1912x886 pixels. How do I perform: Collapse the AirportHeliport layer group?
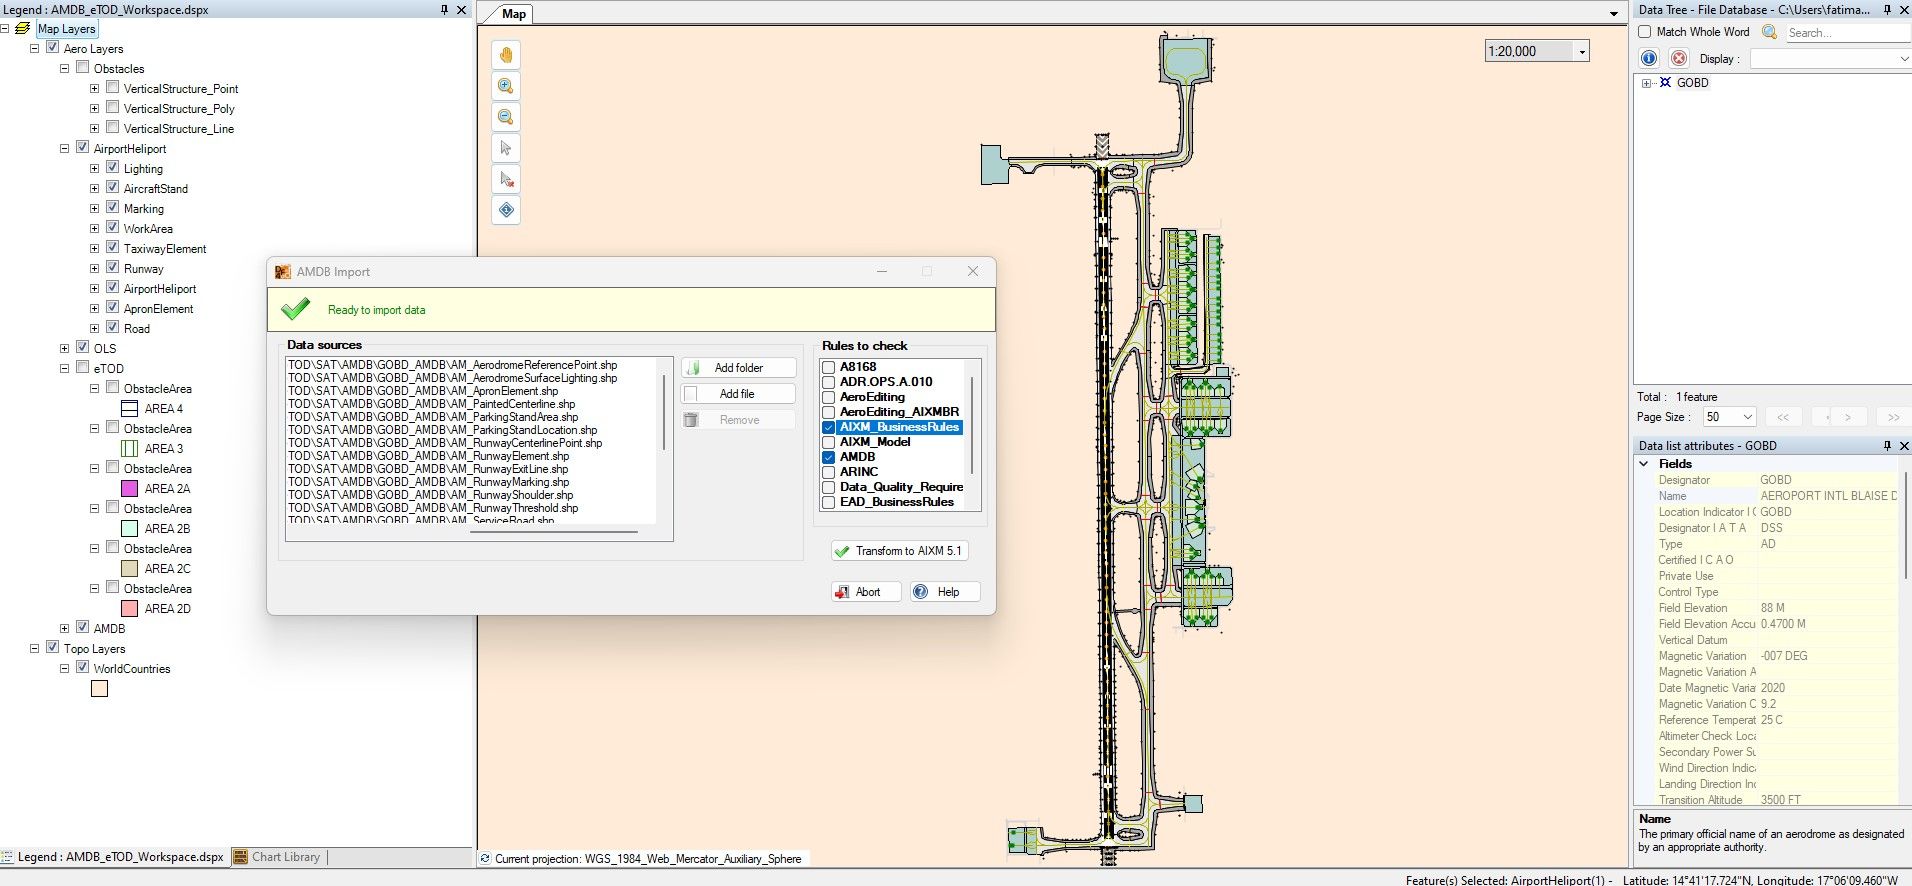(64, 149)
